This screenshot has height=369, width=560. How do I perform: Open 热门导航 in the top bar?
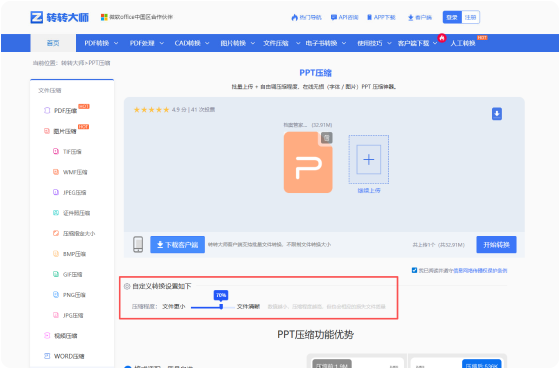[307, 17]
